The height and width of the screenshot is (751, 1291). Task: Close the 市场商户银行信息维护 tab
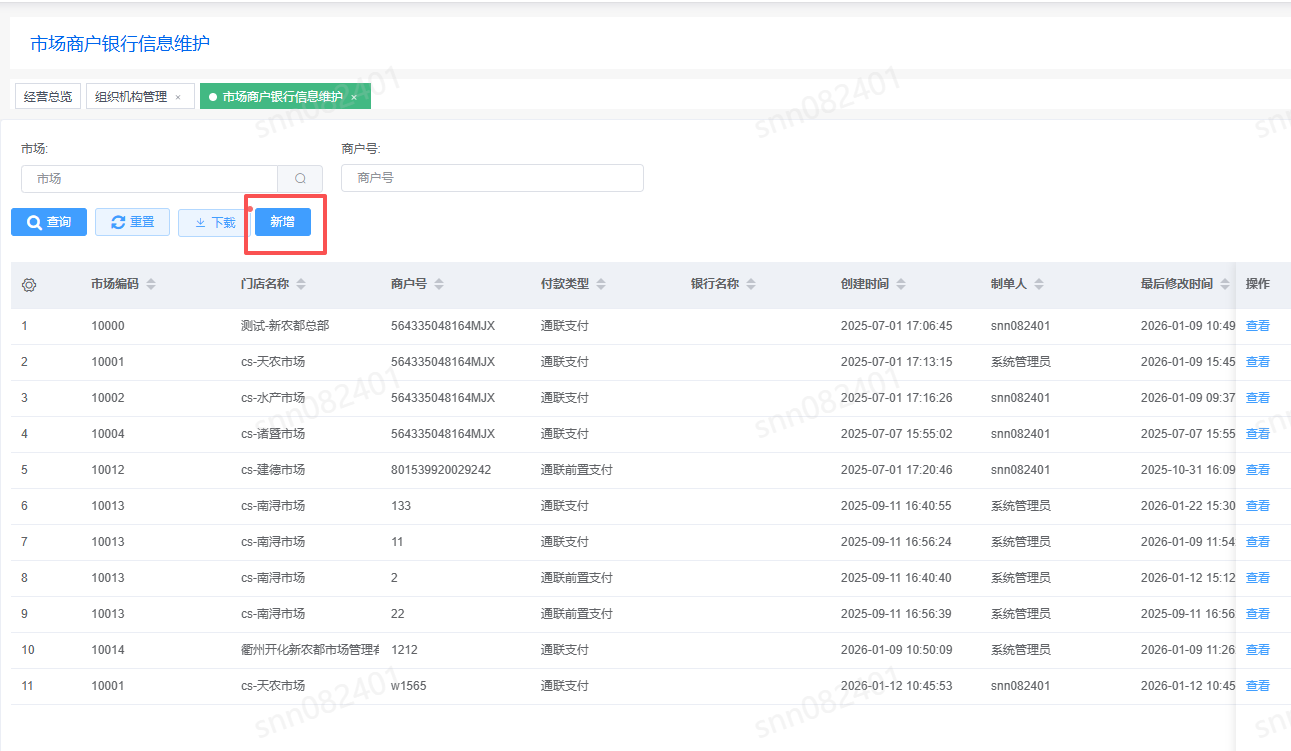coord(354,97)
